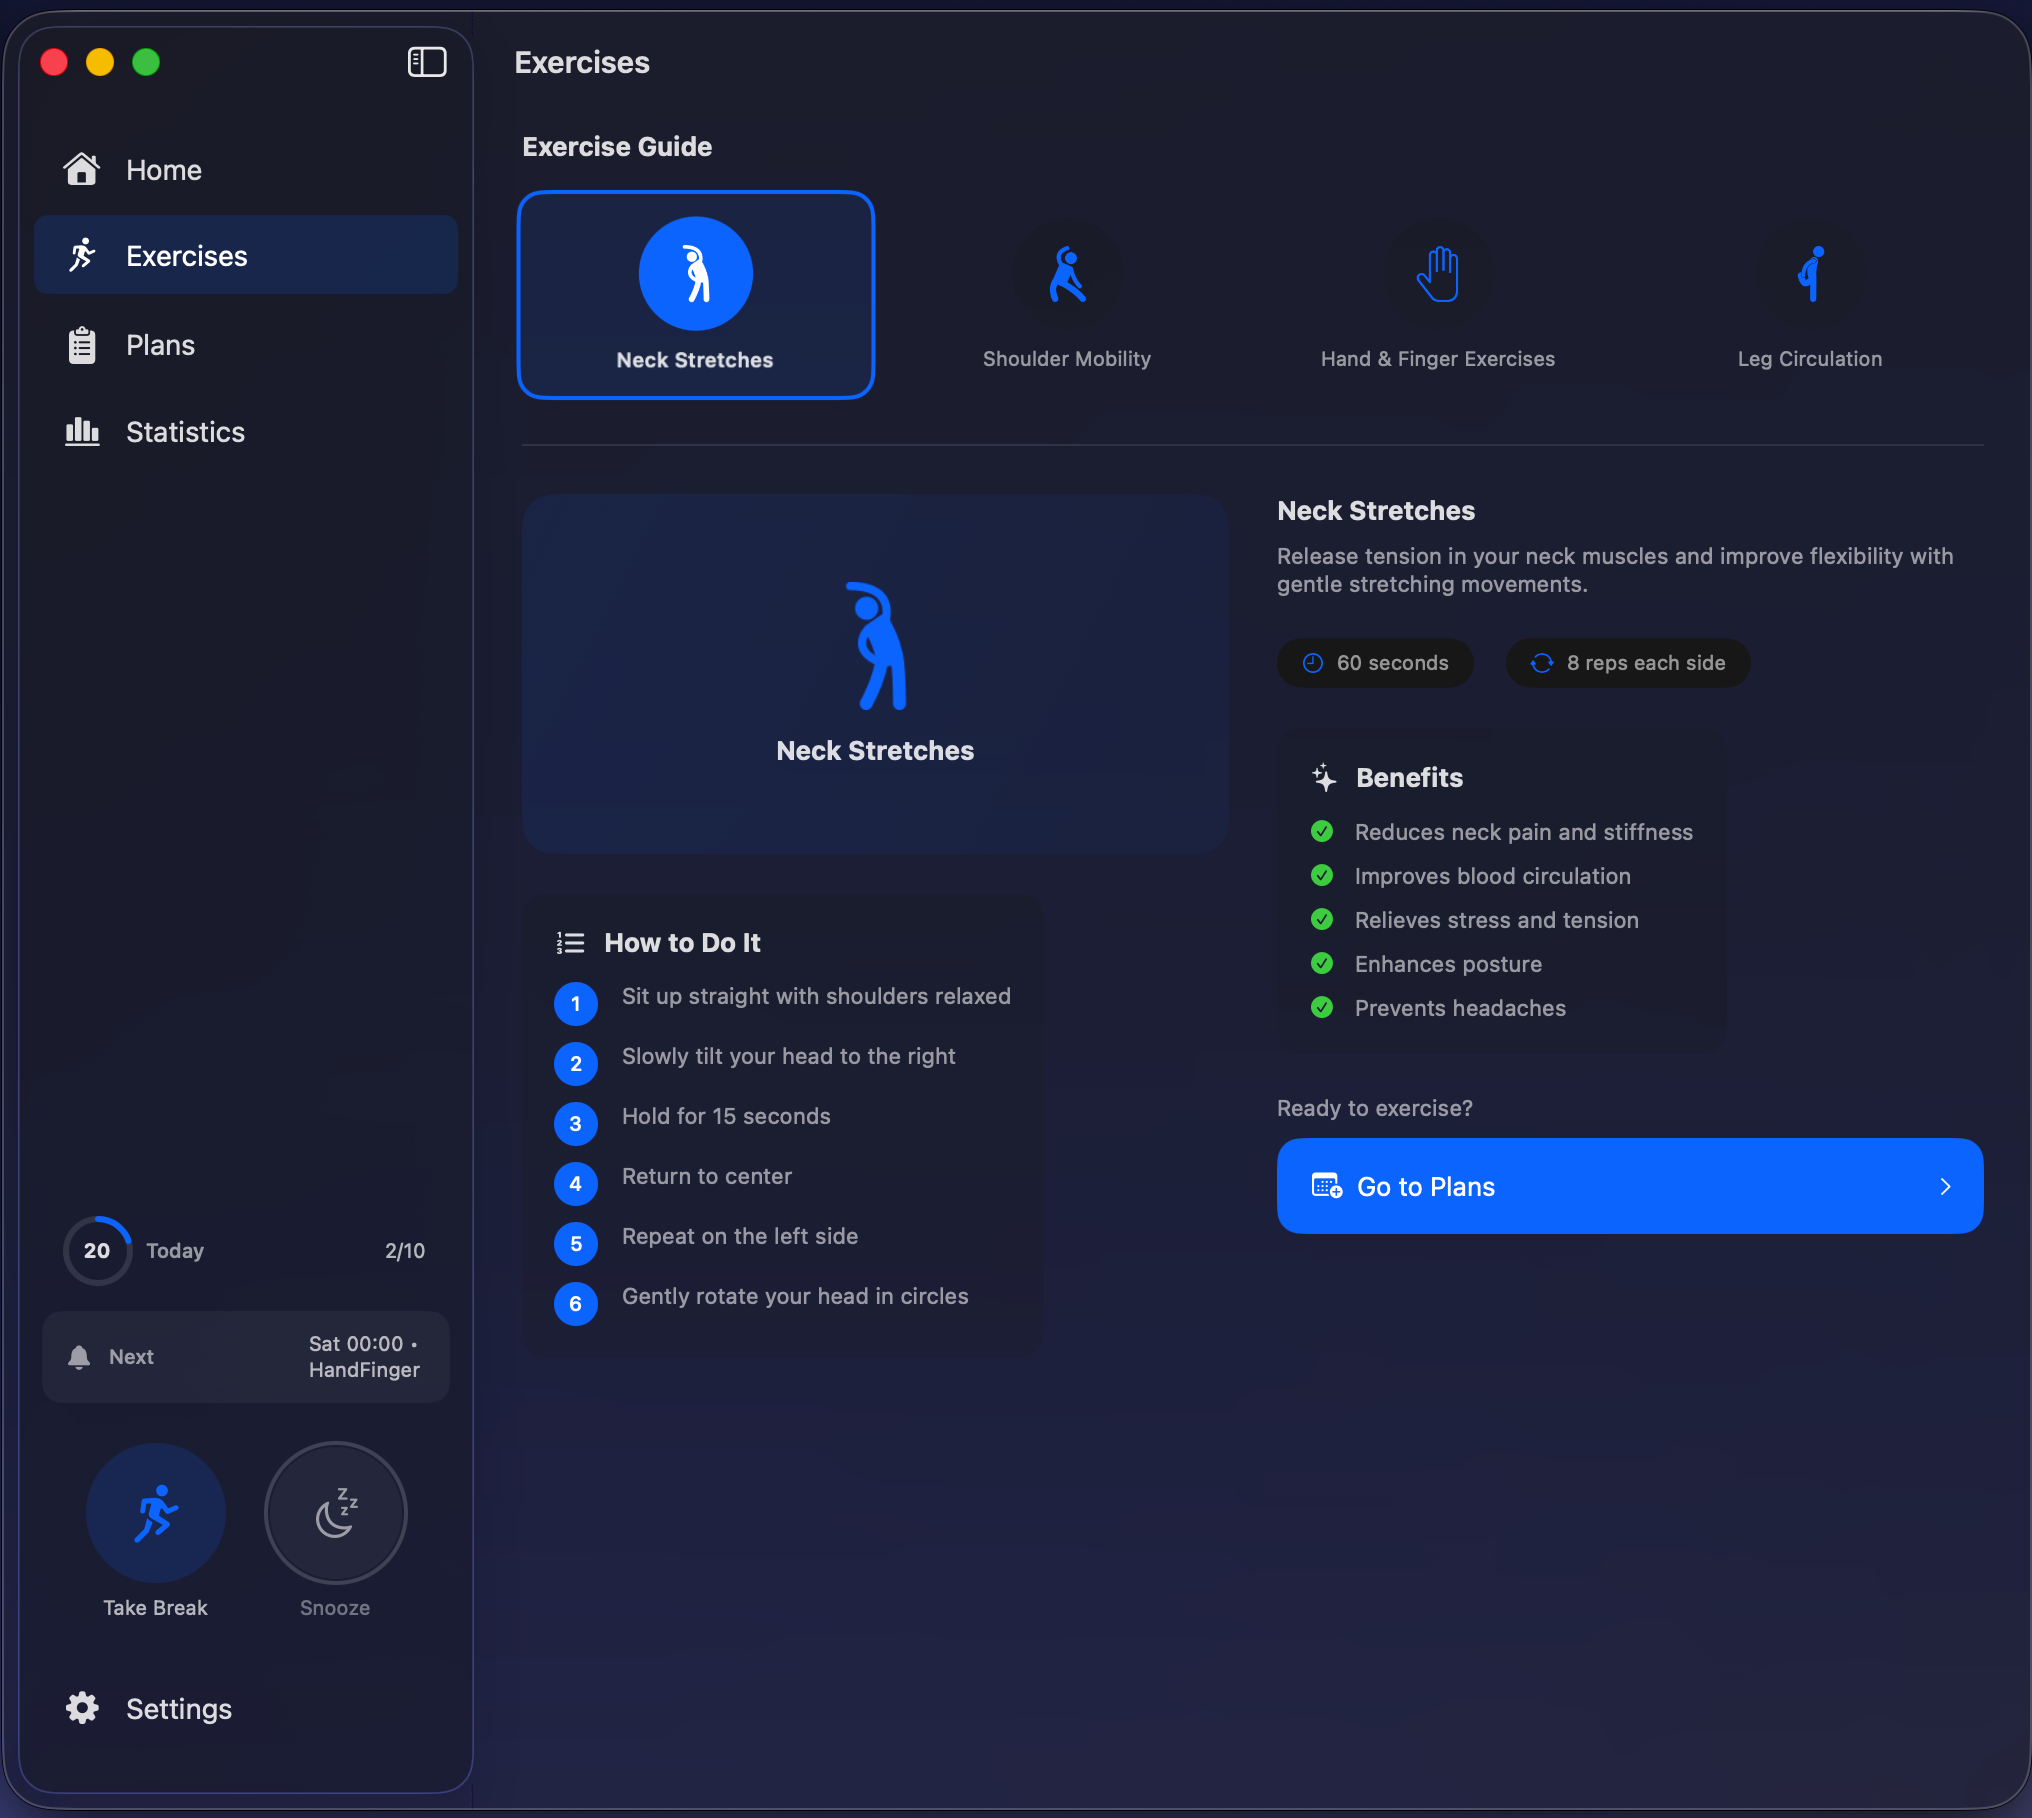
Task: Click the 8 reps each side badge
Action: pyautogui.click(x=1628, y=663)
